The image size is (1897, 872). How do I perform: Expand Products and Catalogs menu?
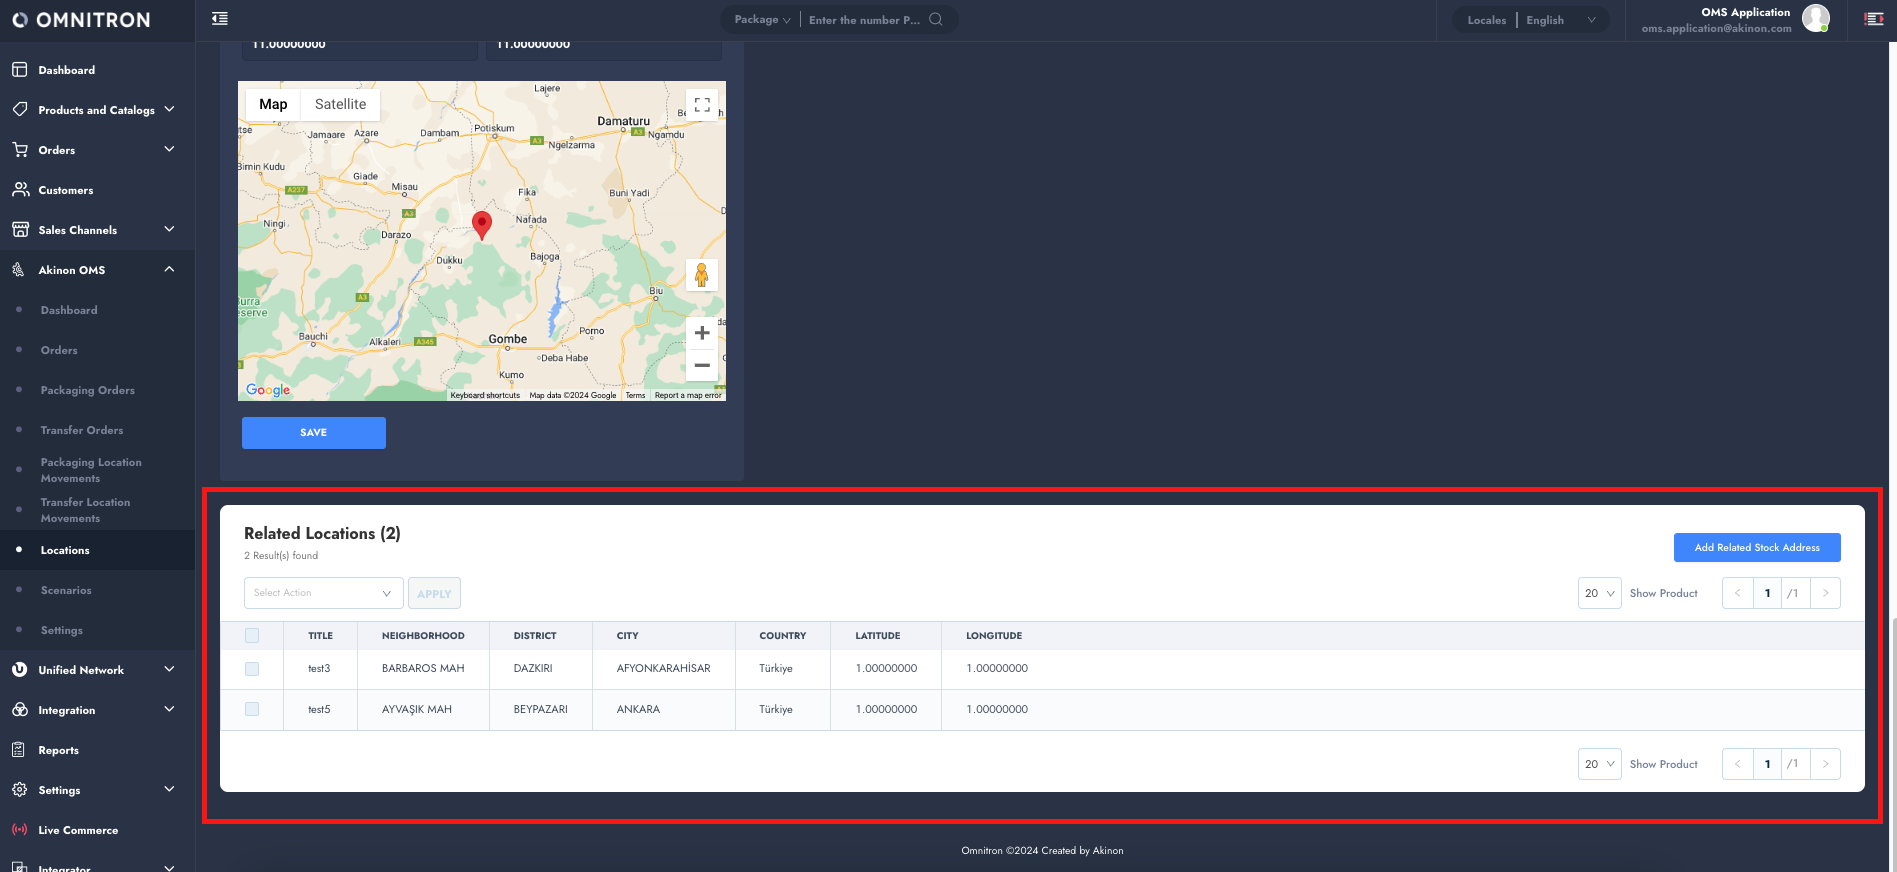click(97, 110)
